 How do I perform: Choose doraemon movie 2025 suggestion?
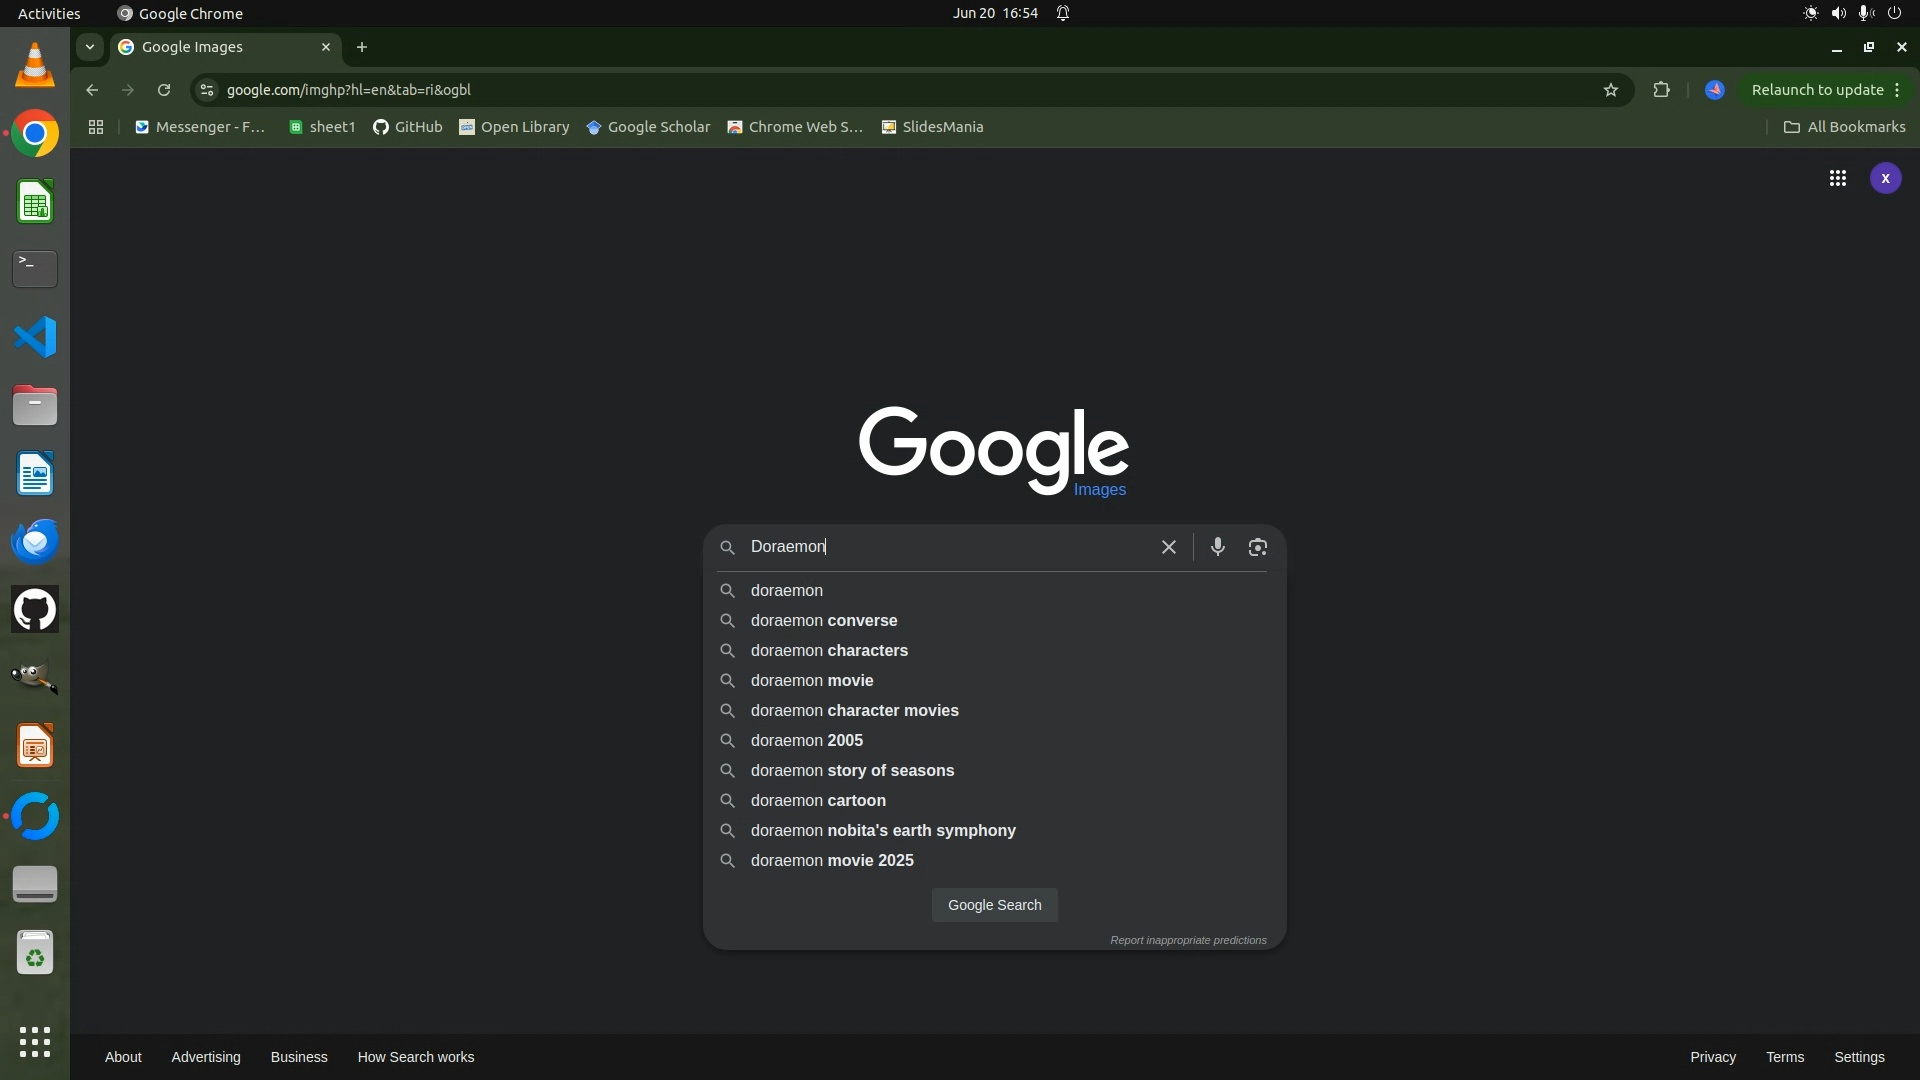[832, 861]
